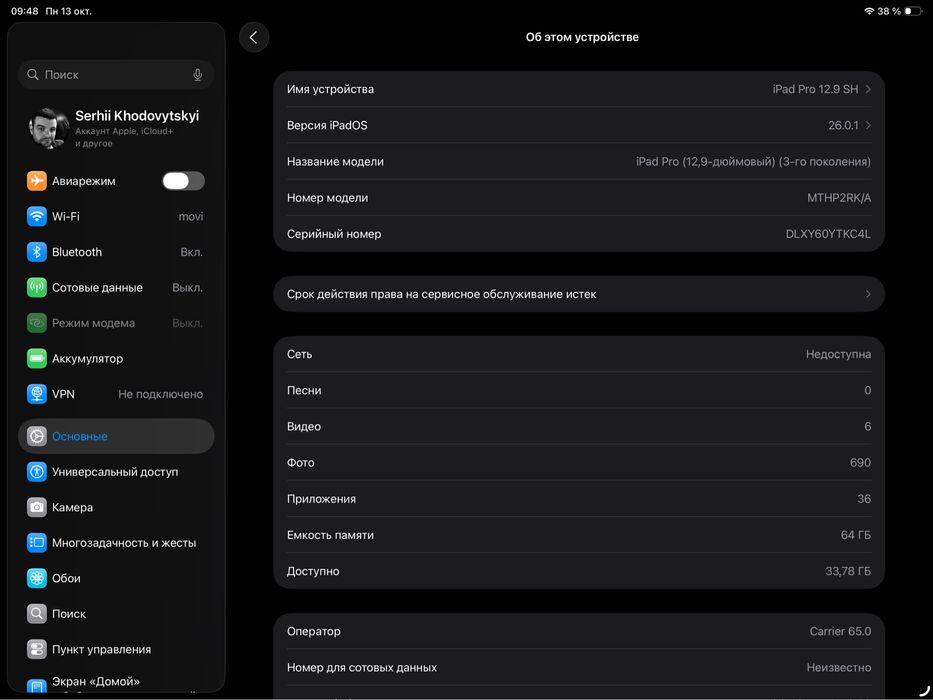Select Аккумулятор in sidebar
This screenshot has height=700, width=933.
coord(116,359)
